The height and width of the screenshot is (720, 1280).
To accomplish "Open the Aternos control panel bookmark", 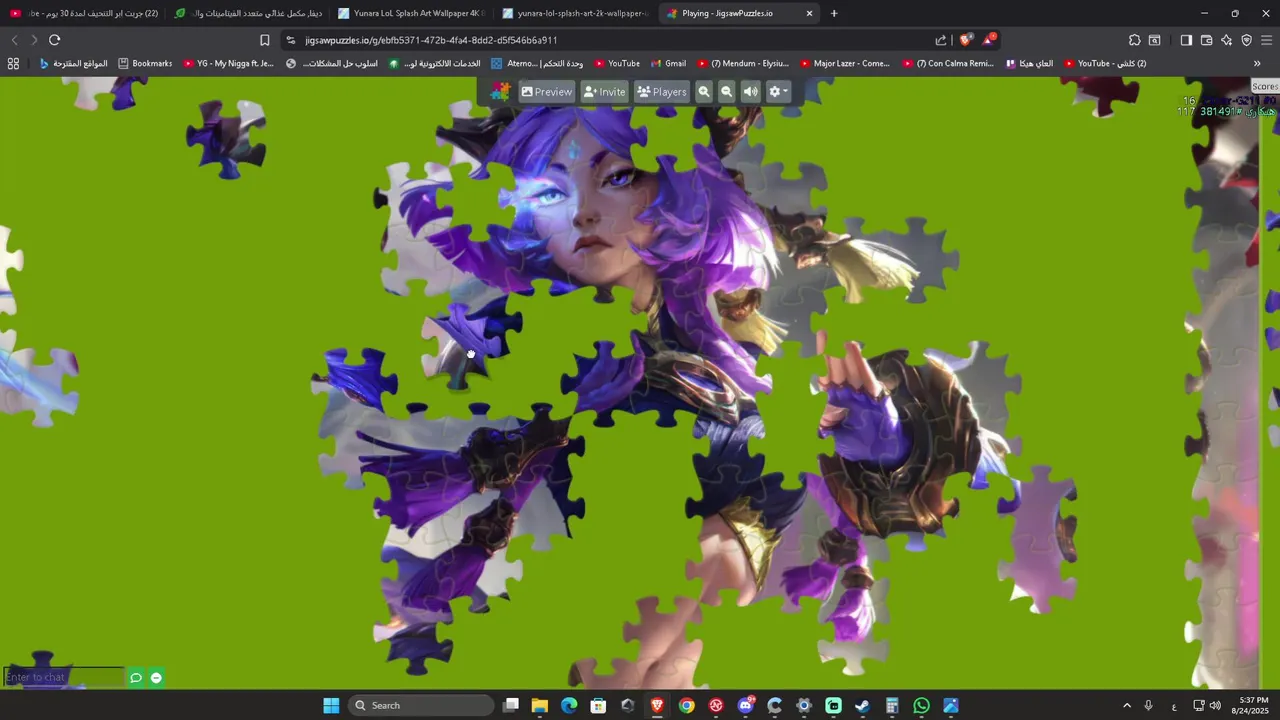I will (x=537, y=63).
